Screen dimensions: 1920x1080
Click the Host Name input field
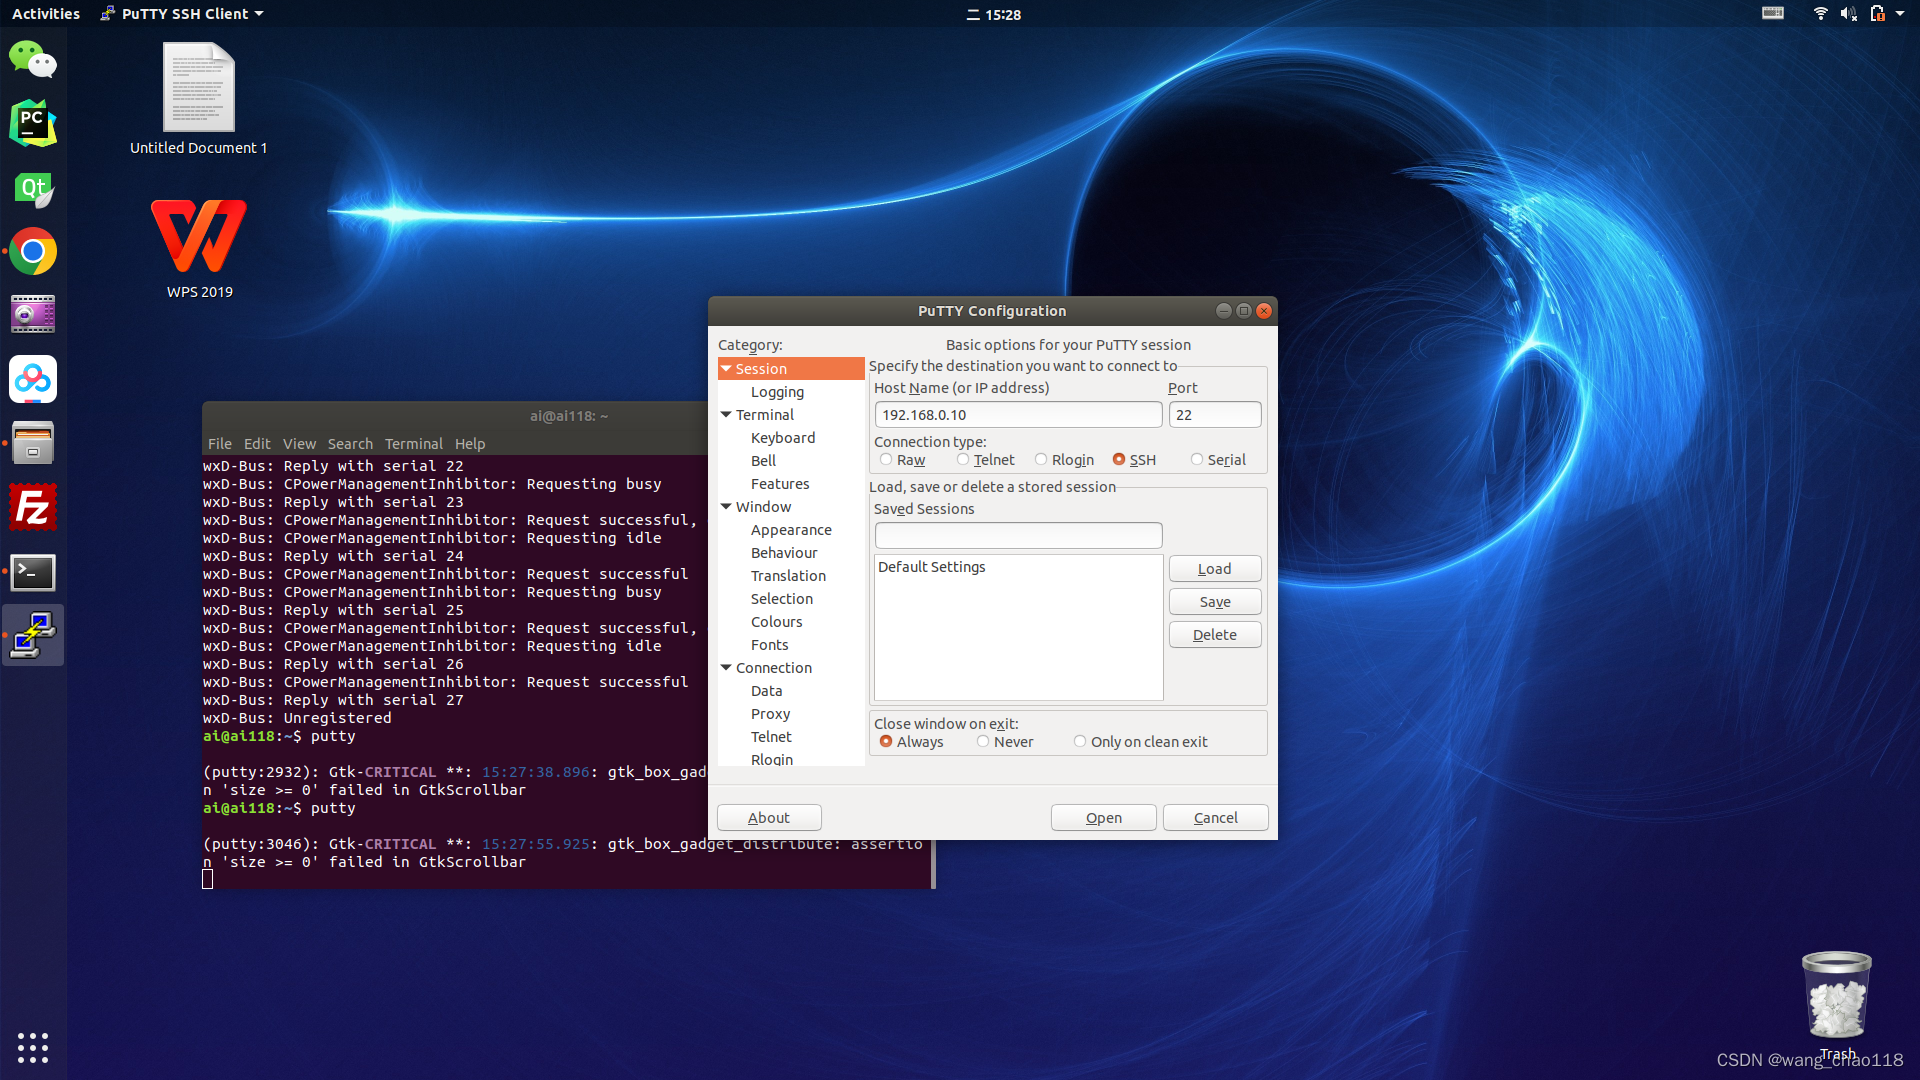coord(1018,414)
